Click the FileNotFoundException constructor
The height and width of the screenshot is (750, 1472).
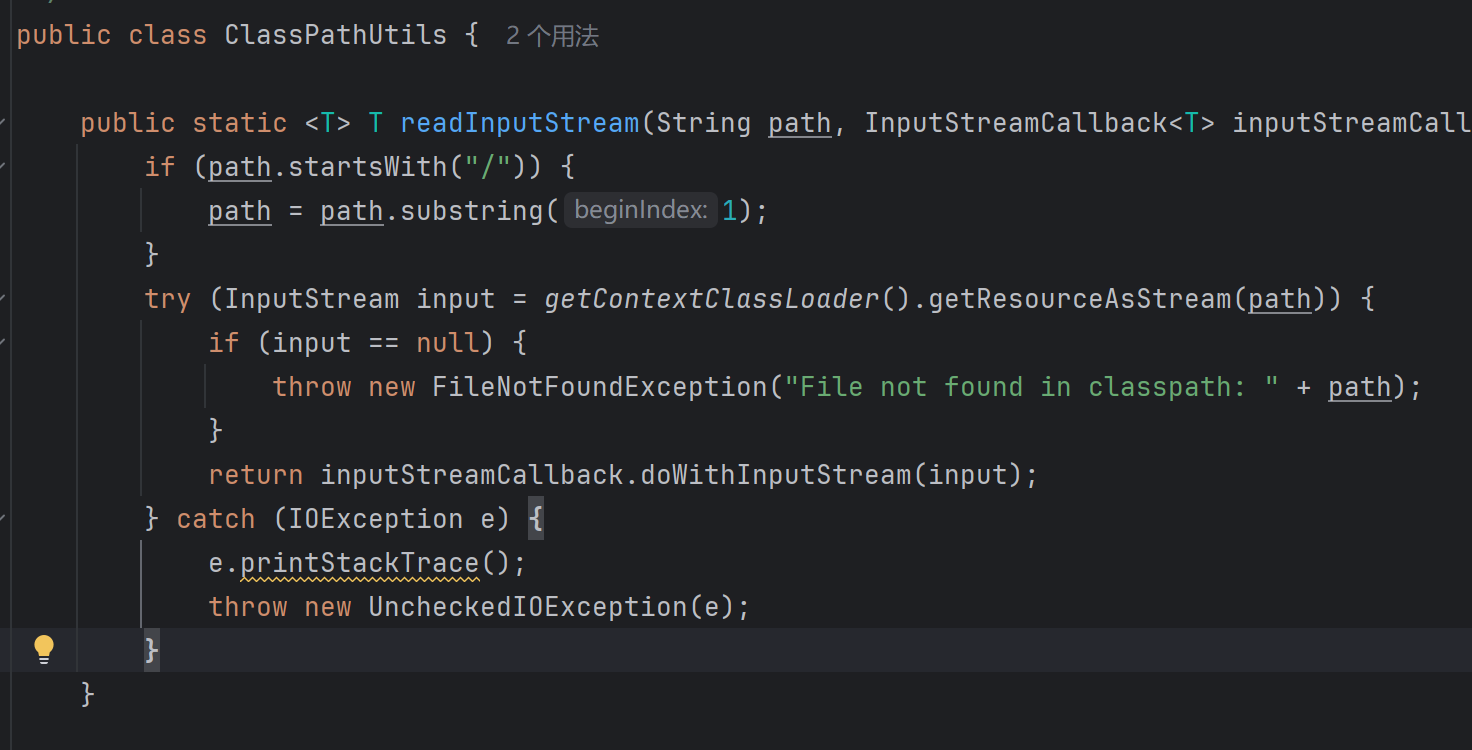599,387
